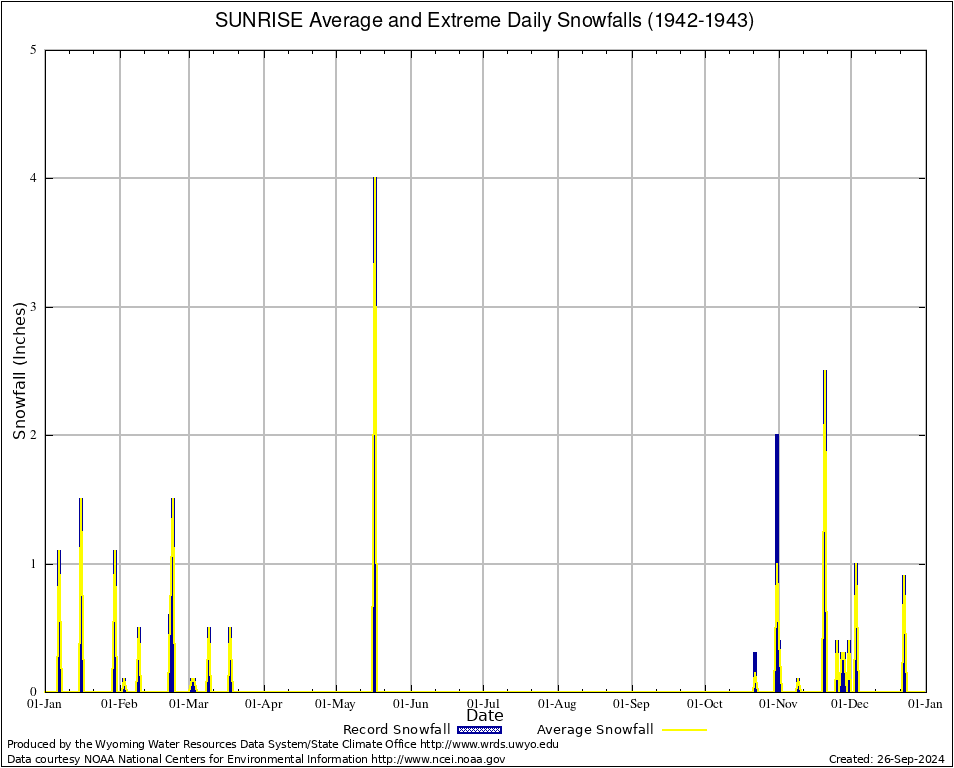
Task: Click the 01-Sep date tick label
Action: (x=631, y=704)
